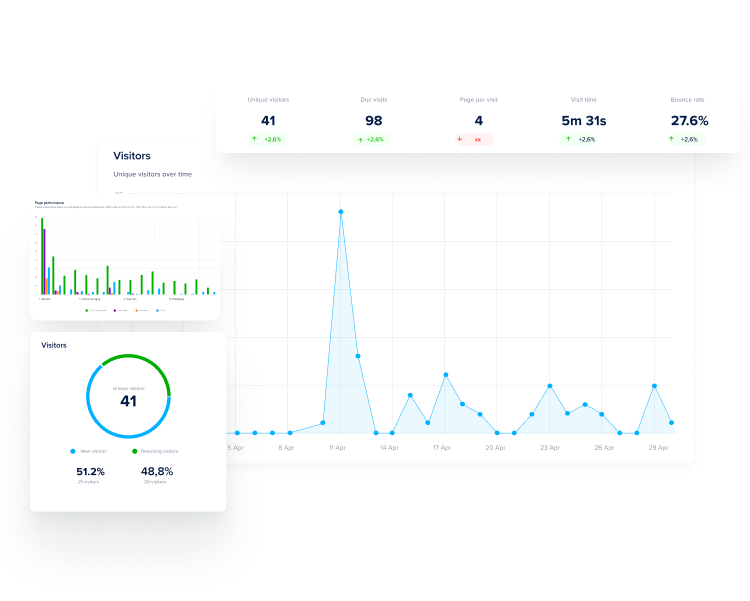Click the 23 Apr axis label
Screen dimensions: 750x601
[550, 448]
